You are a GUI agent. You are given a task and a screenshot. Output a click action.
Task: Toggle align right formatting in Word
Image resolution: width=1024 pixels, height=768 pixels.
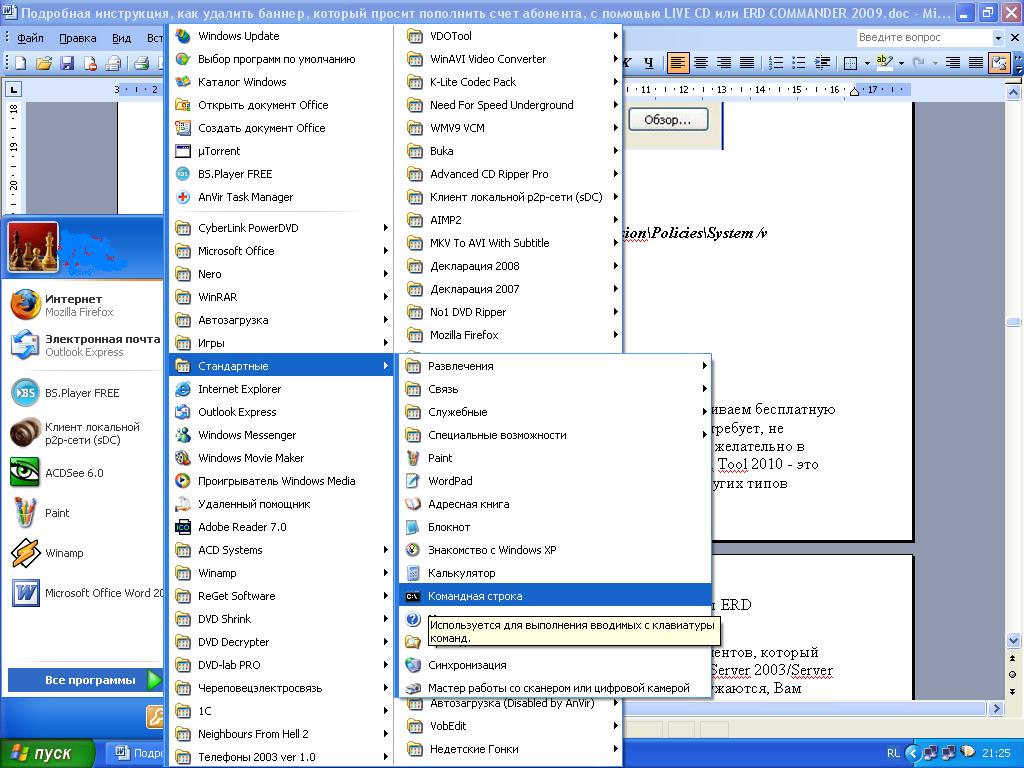[724, 63]
